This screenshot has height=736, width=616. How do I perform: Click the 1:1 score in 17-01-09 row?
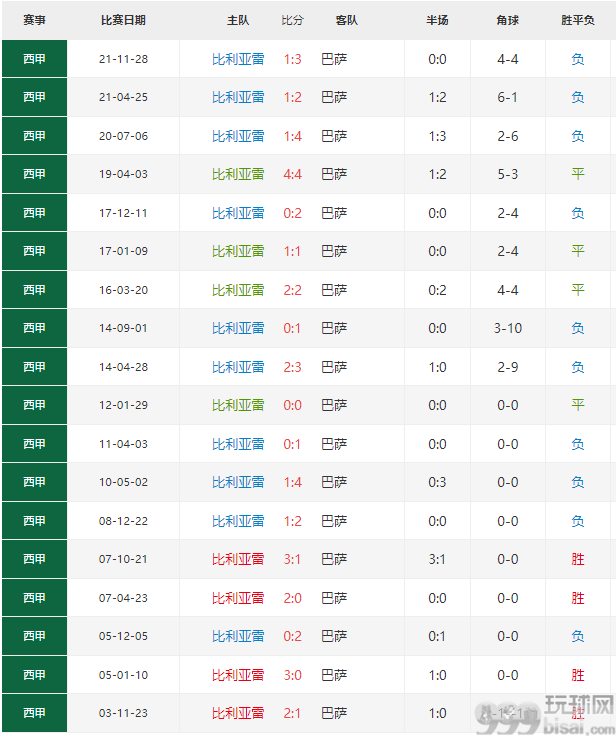(x=292, y=251)
